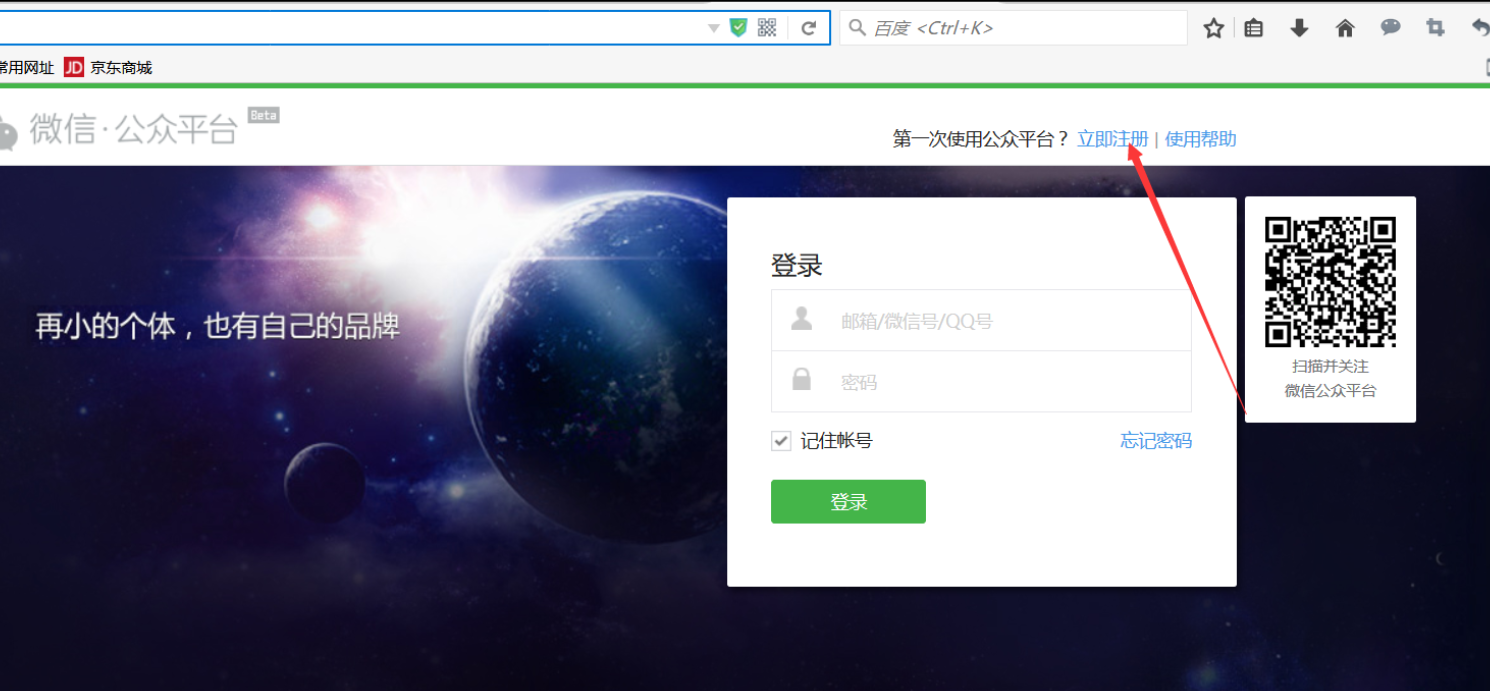Click the 立即注册 link
Screen dimensions: 1490x691
pos(1112,139)
